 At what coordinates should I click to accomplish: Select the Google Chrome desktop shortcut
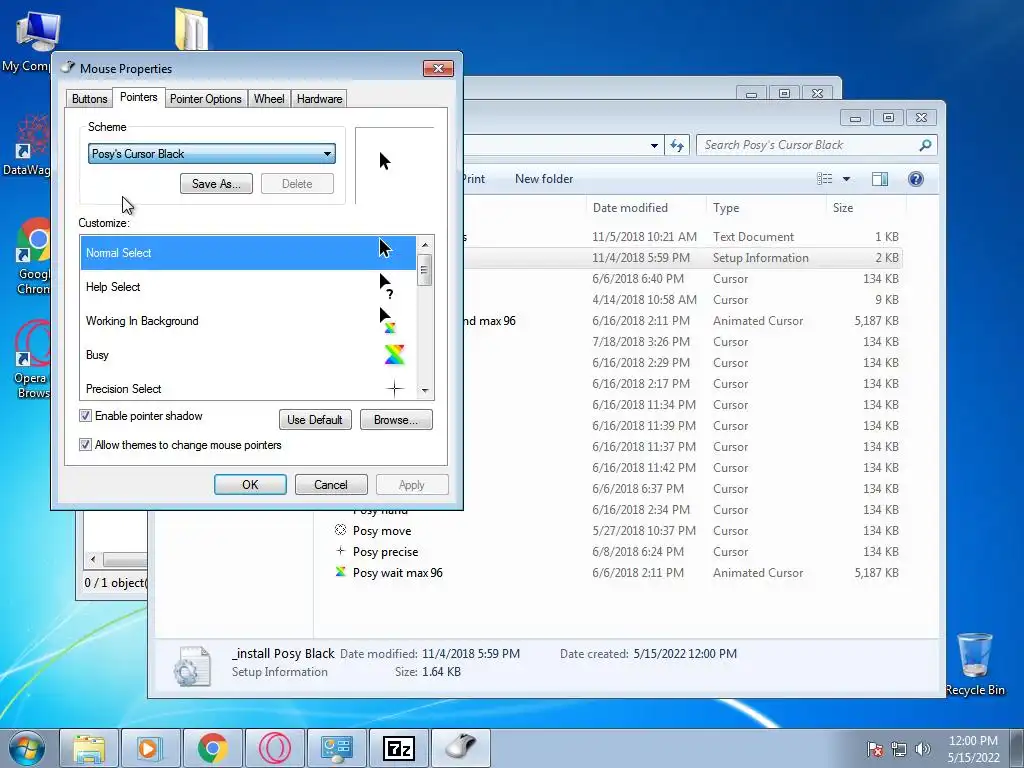tap(31, 257)
